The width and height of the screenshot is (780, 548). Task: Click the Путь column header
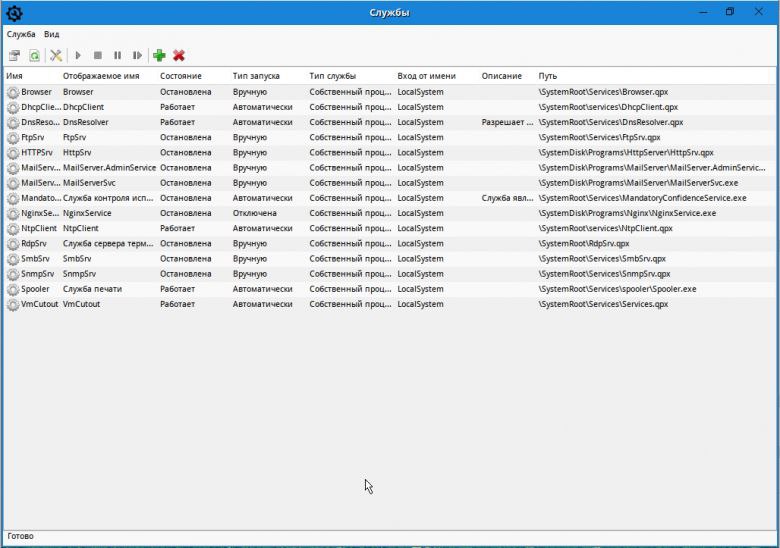click(x=548, y=76)
